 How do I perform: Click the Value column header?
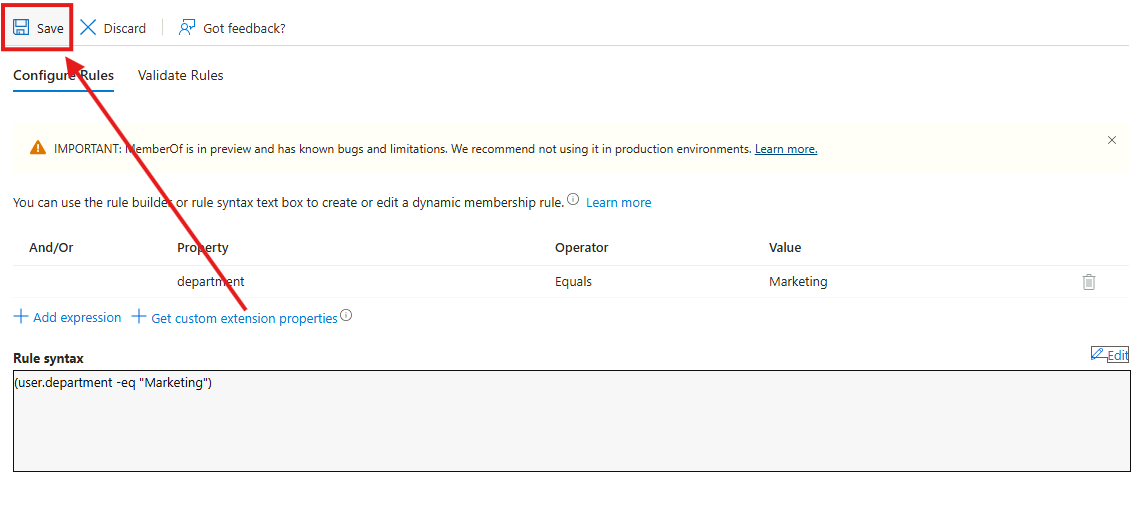pos(785,248)
